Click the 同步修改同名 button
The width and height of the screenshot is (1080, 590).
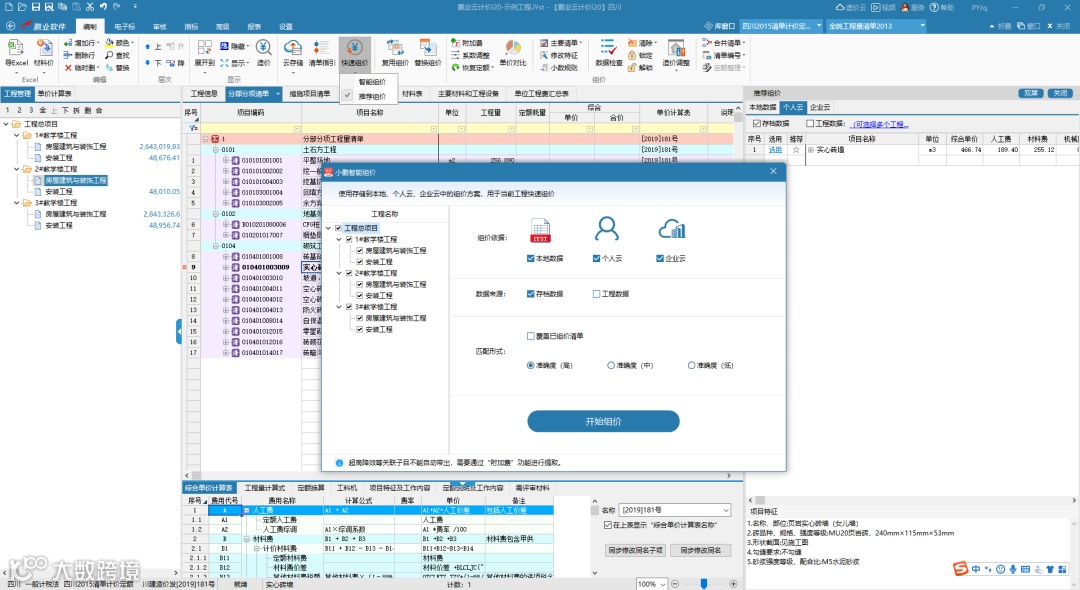pos(700,550)
